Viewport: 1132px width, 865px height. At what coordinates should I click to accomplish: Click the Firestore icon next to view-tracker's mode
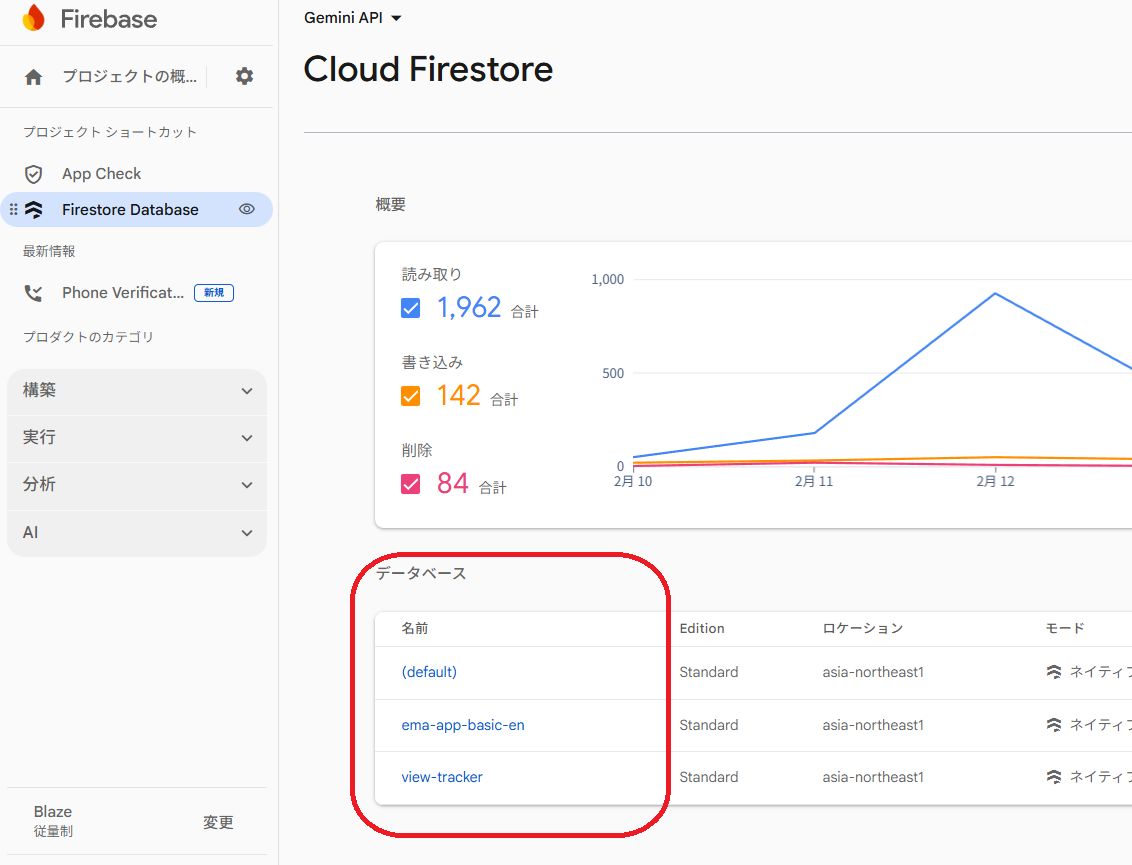(x=1052, y=776)
